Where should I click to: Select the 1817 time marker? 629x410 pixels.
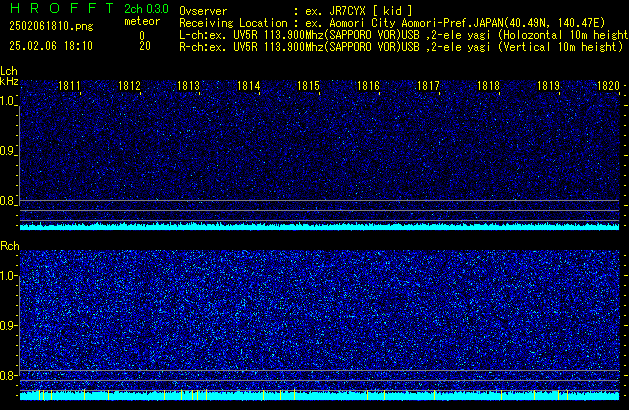428,86
